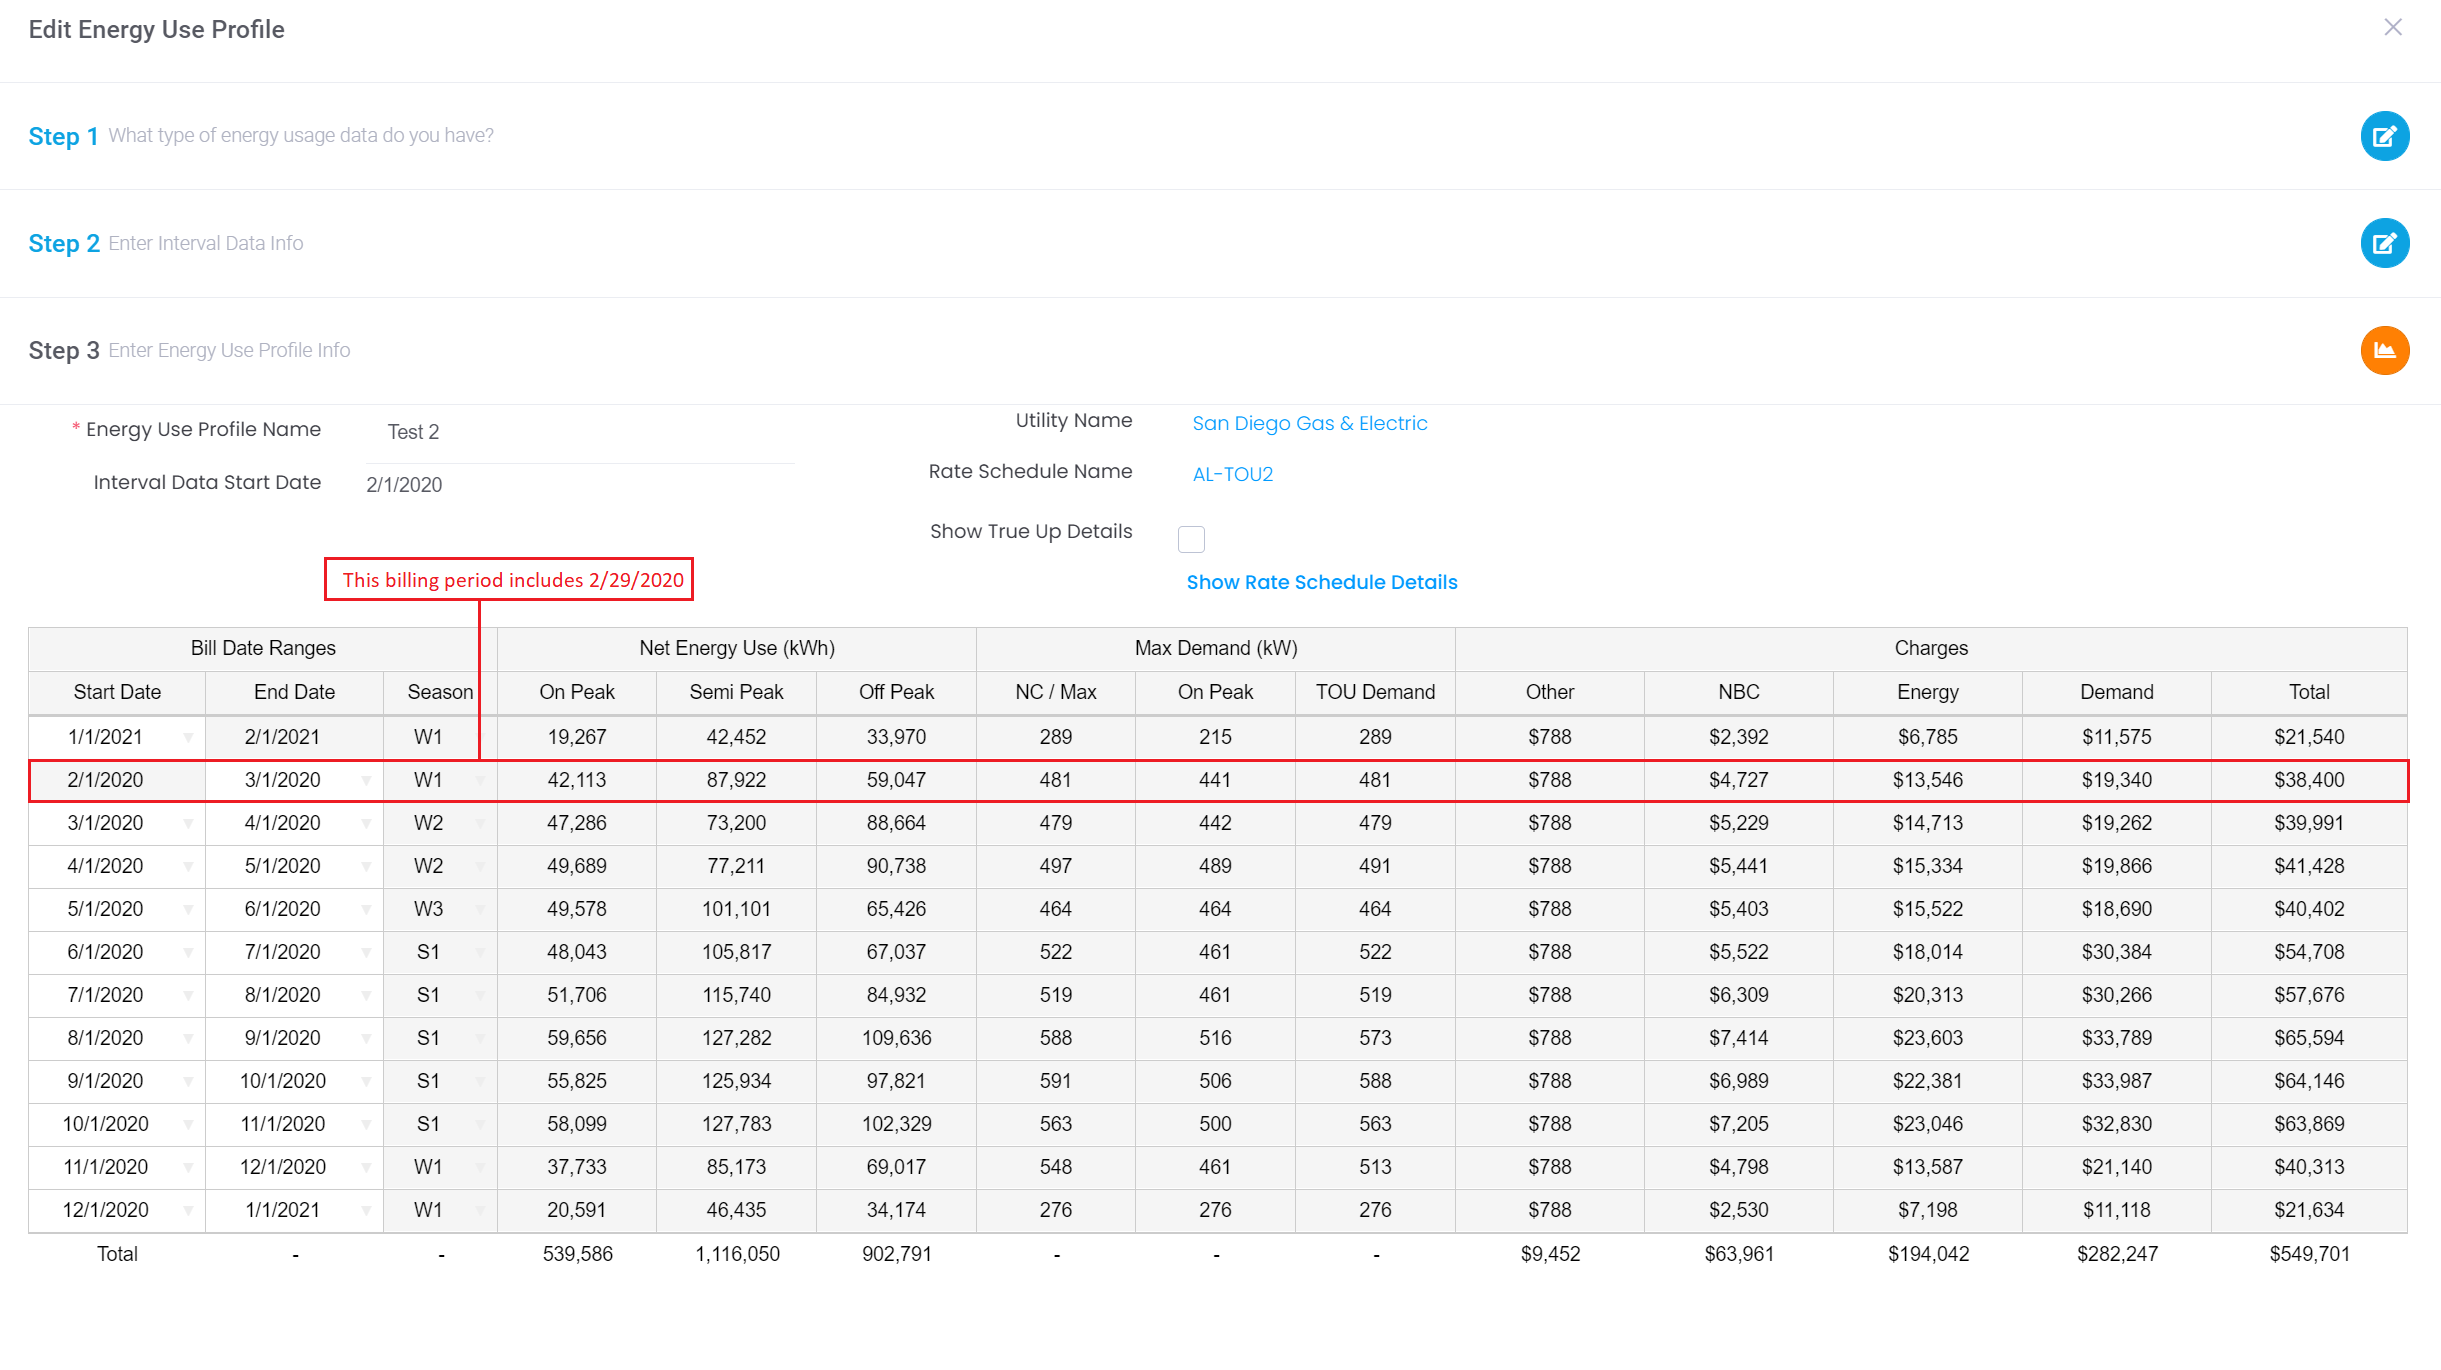Open the 6/1/2020 start date dropdown arrow

point(188,952)
